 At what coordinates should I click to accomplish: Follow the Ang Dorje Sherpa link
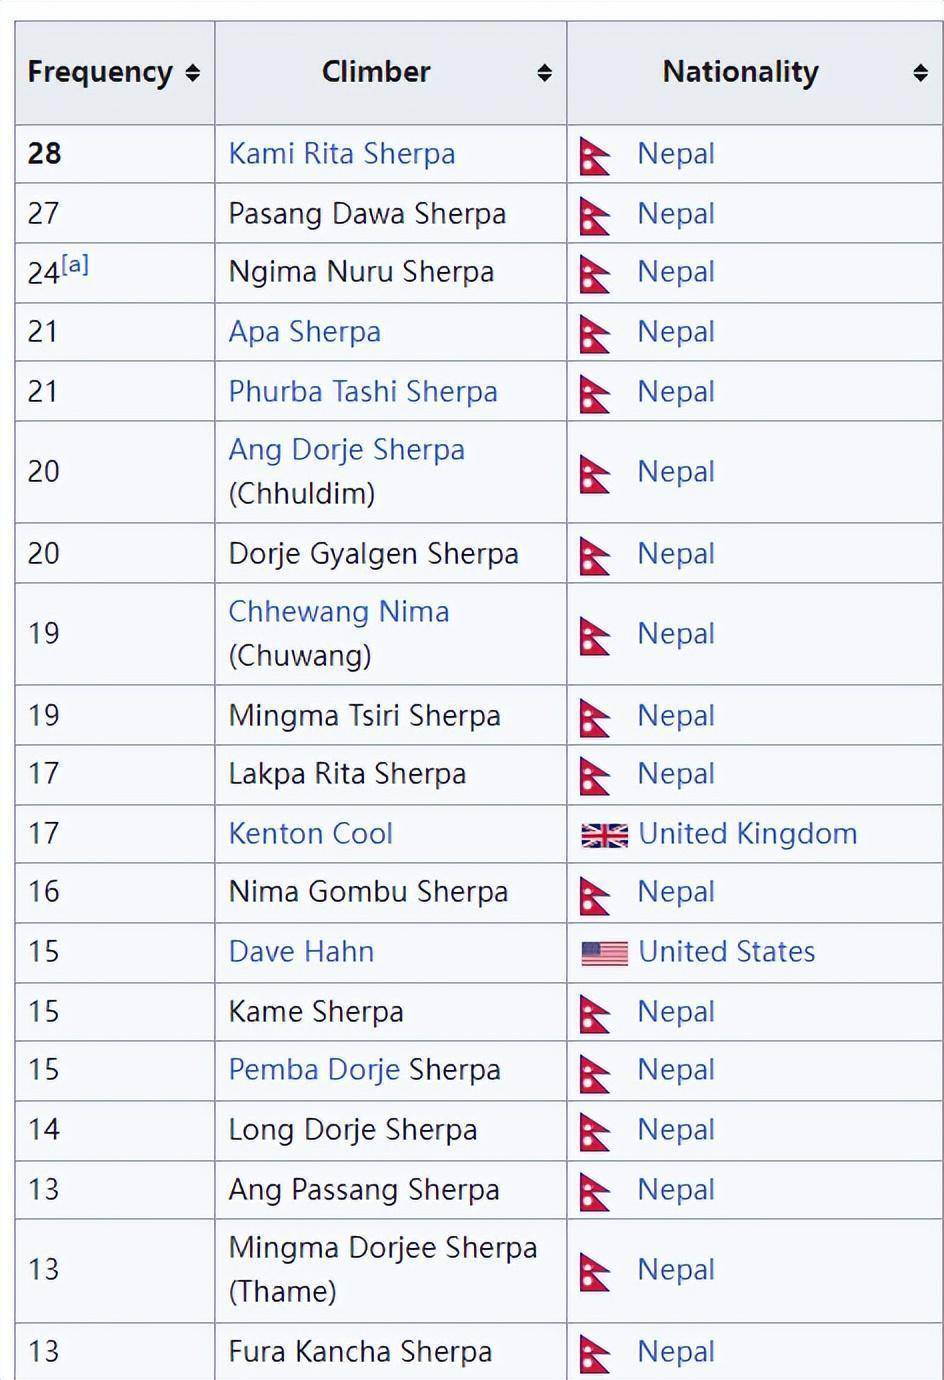coord(346,450)
